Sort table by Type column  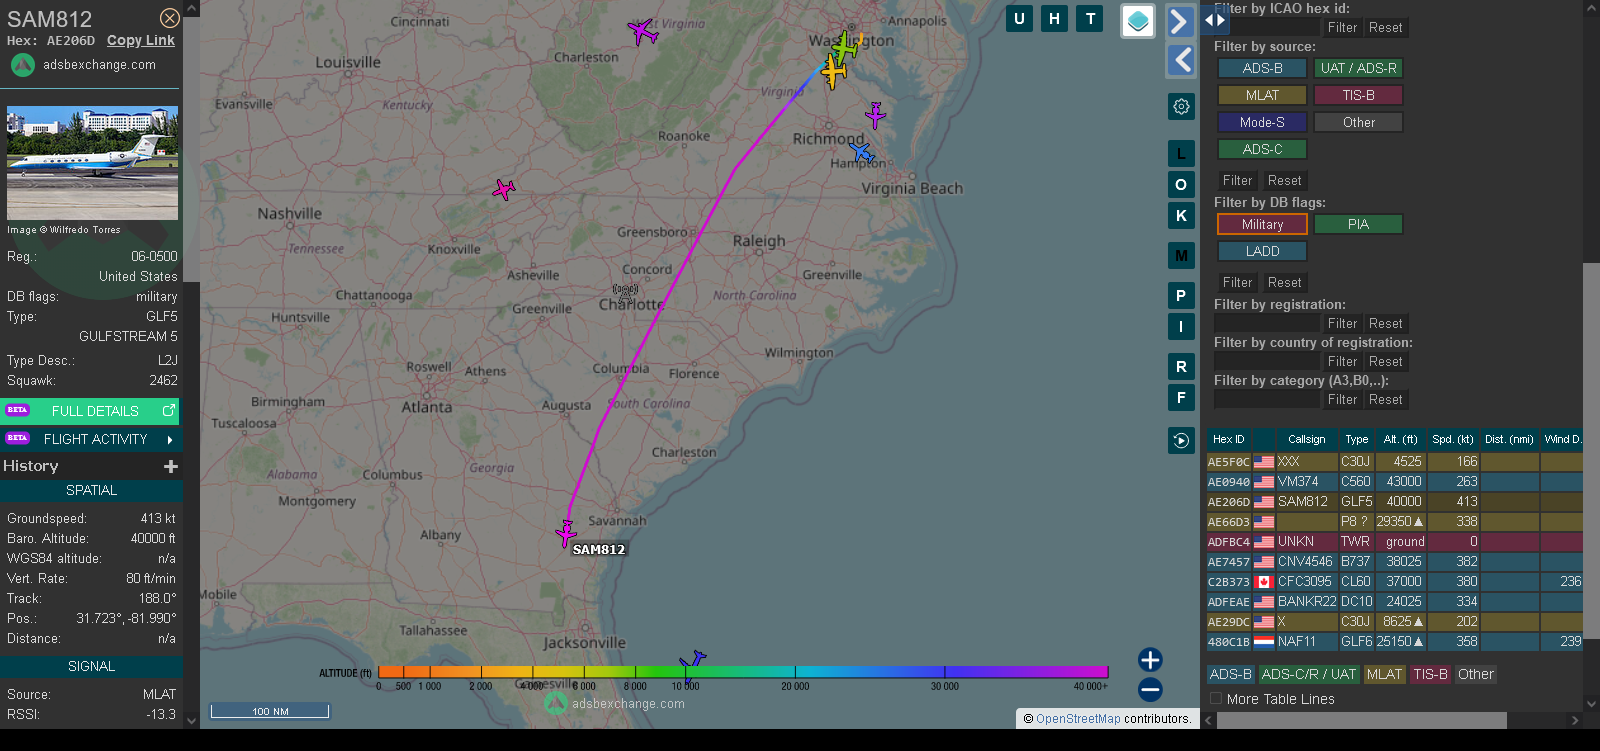click(1356, 439)
